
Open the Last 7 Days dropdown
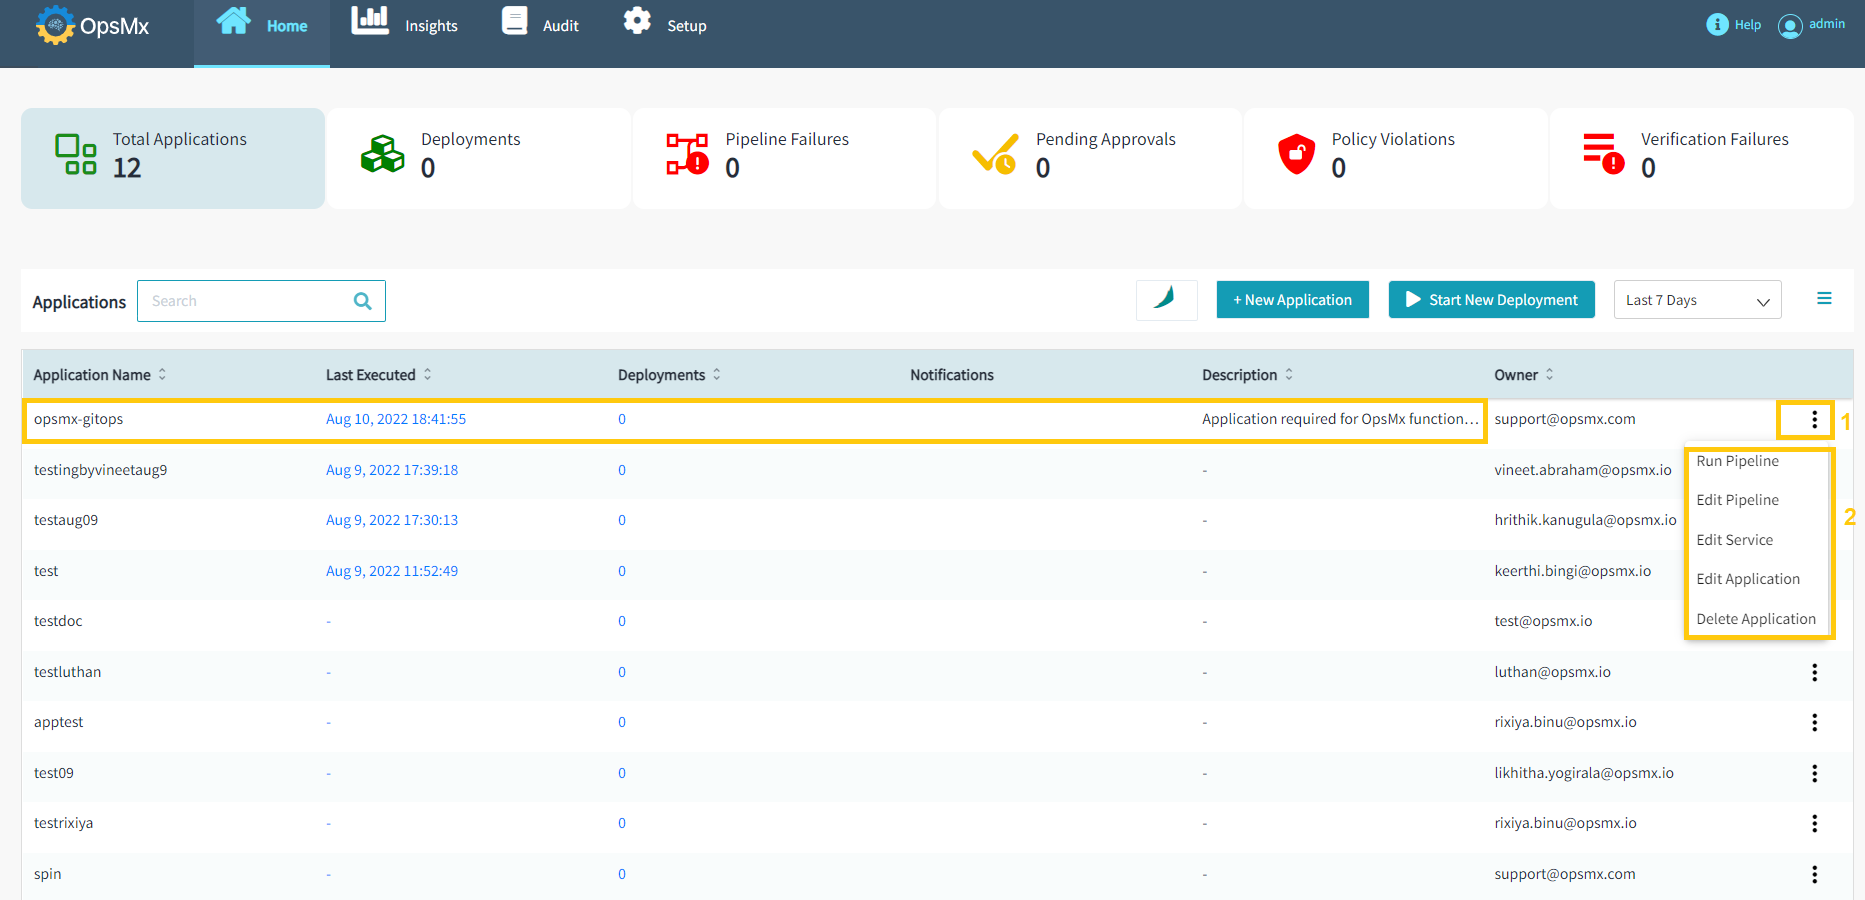1696,299
